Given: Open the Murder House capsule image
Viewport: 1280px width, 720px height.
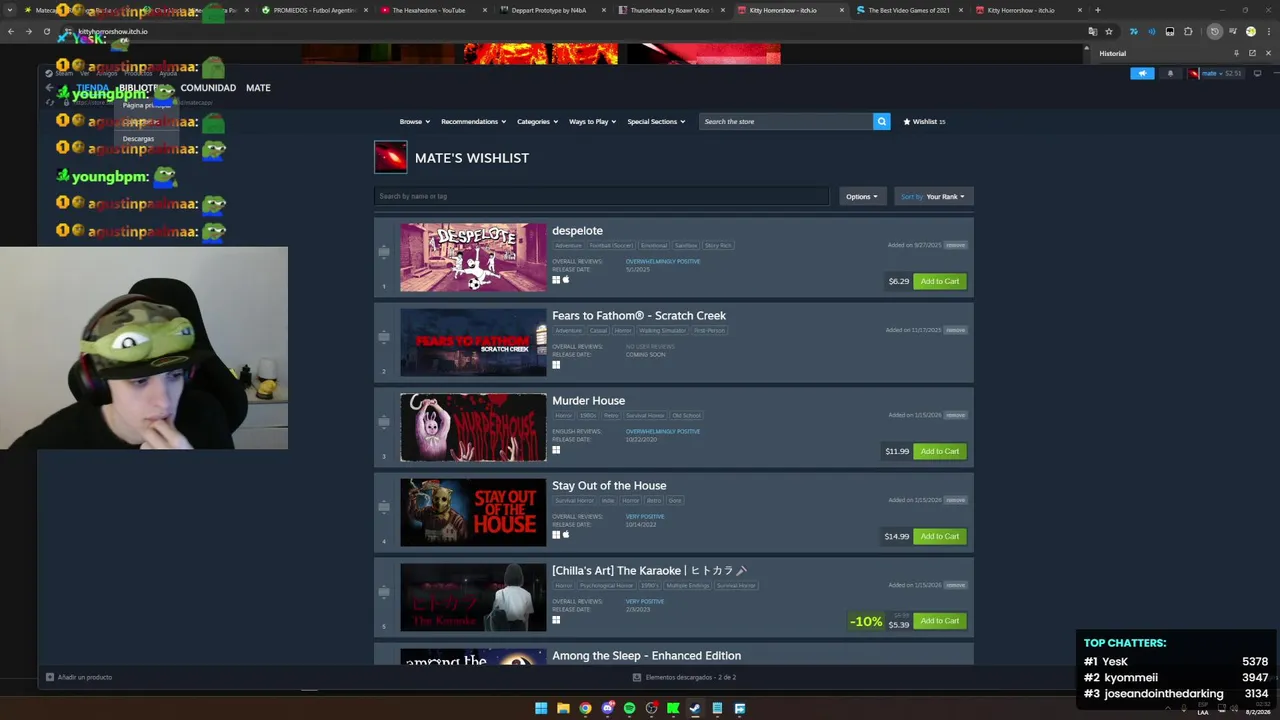Looking at the screenshot, I should click(473, 427).
